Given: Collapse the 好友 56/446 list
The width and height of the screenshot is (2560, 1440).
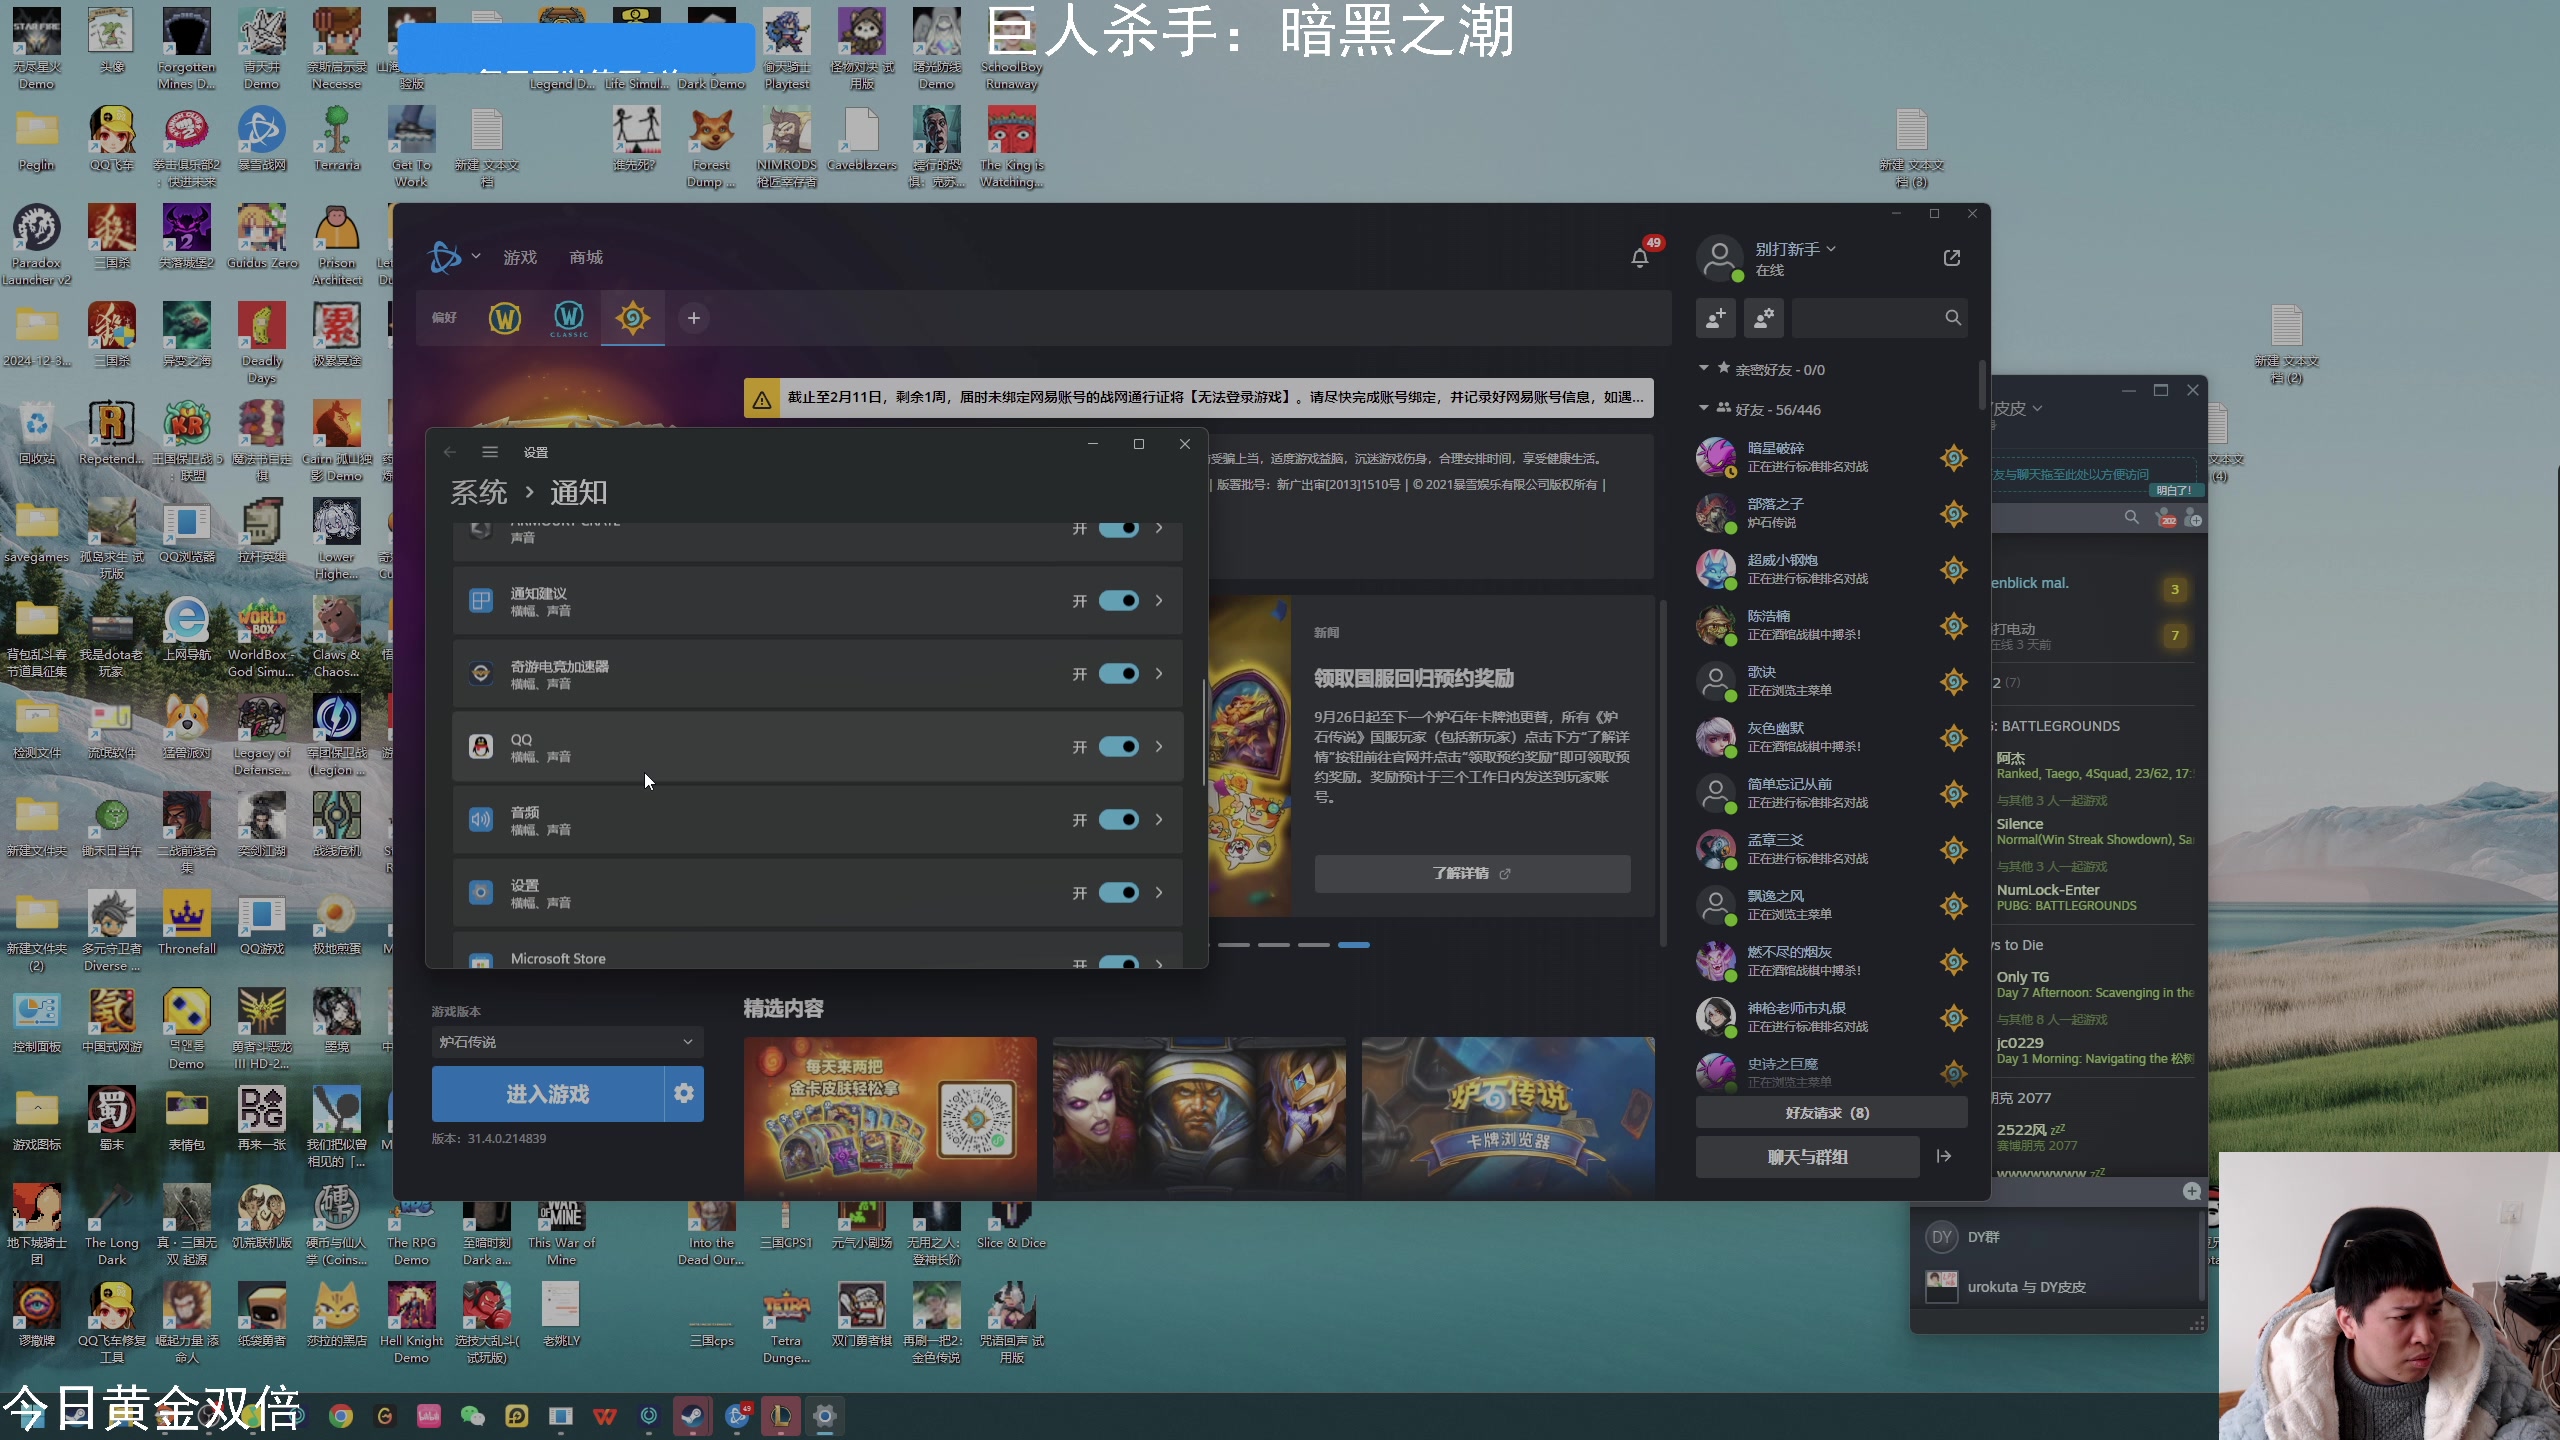Looking at the screenshot, I should pos(1704,409).
